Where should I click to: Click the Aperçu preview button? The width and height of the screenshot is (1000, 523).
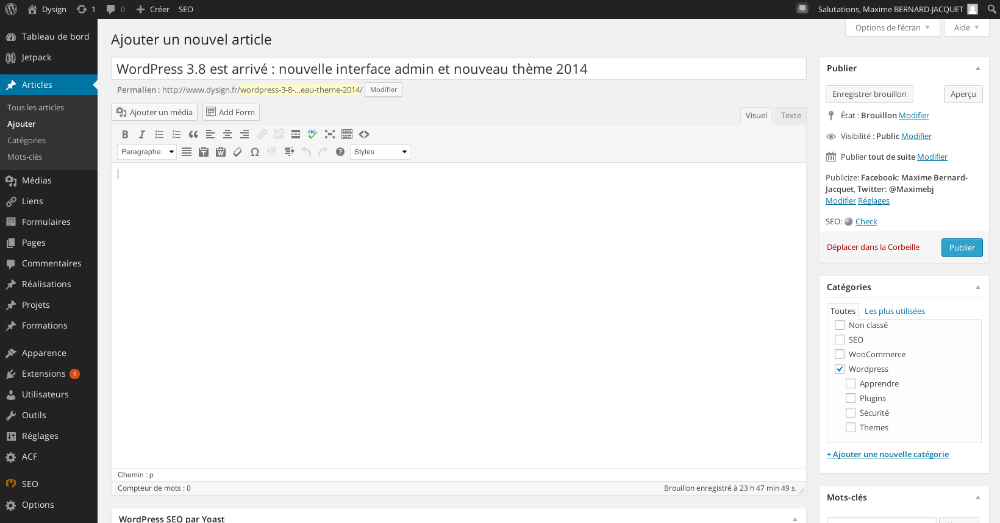[x=963, y=94]
